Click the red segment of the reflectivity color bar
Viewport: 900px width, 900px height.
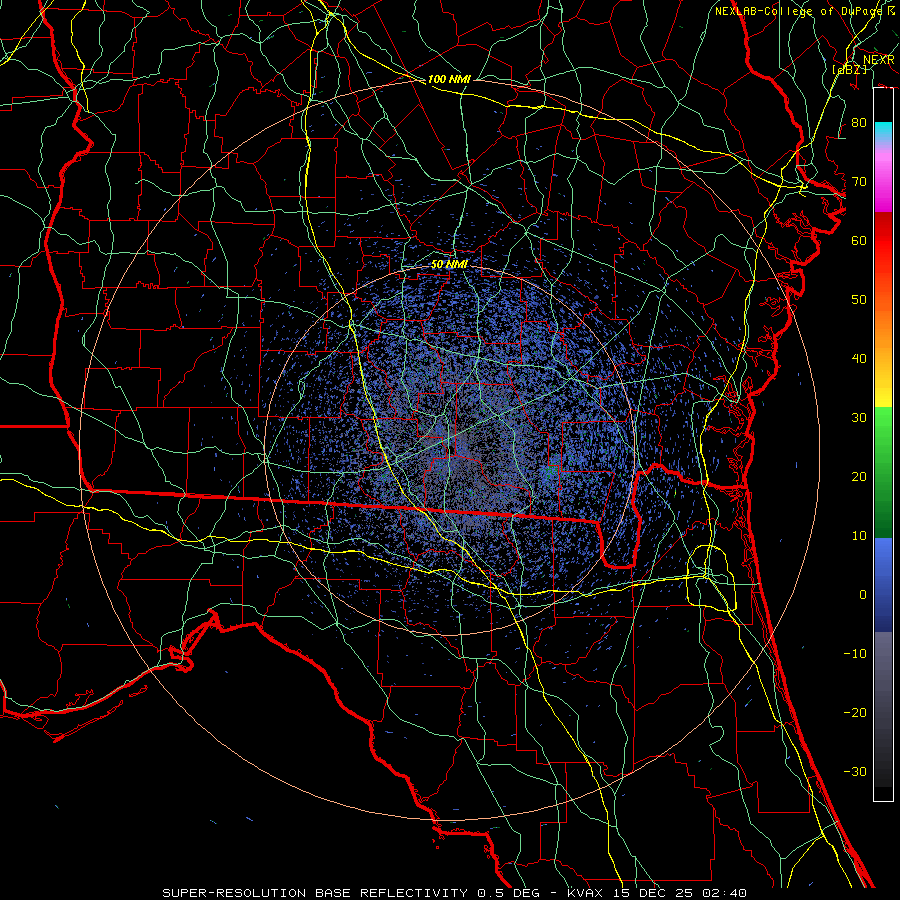click(883, 241)
